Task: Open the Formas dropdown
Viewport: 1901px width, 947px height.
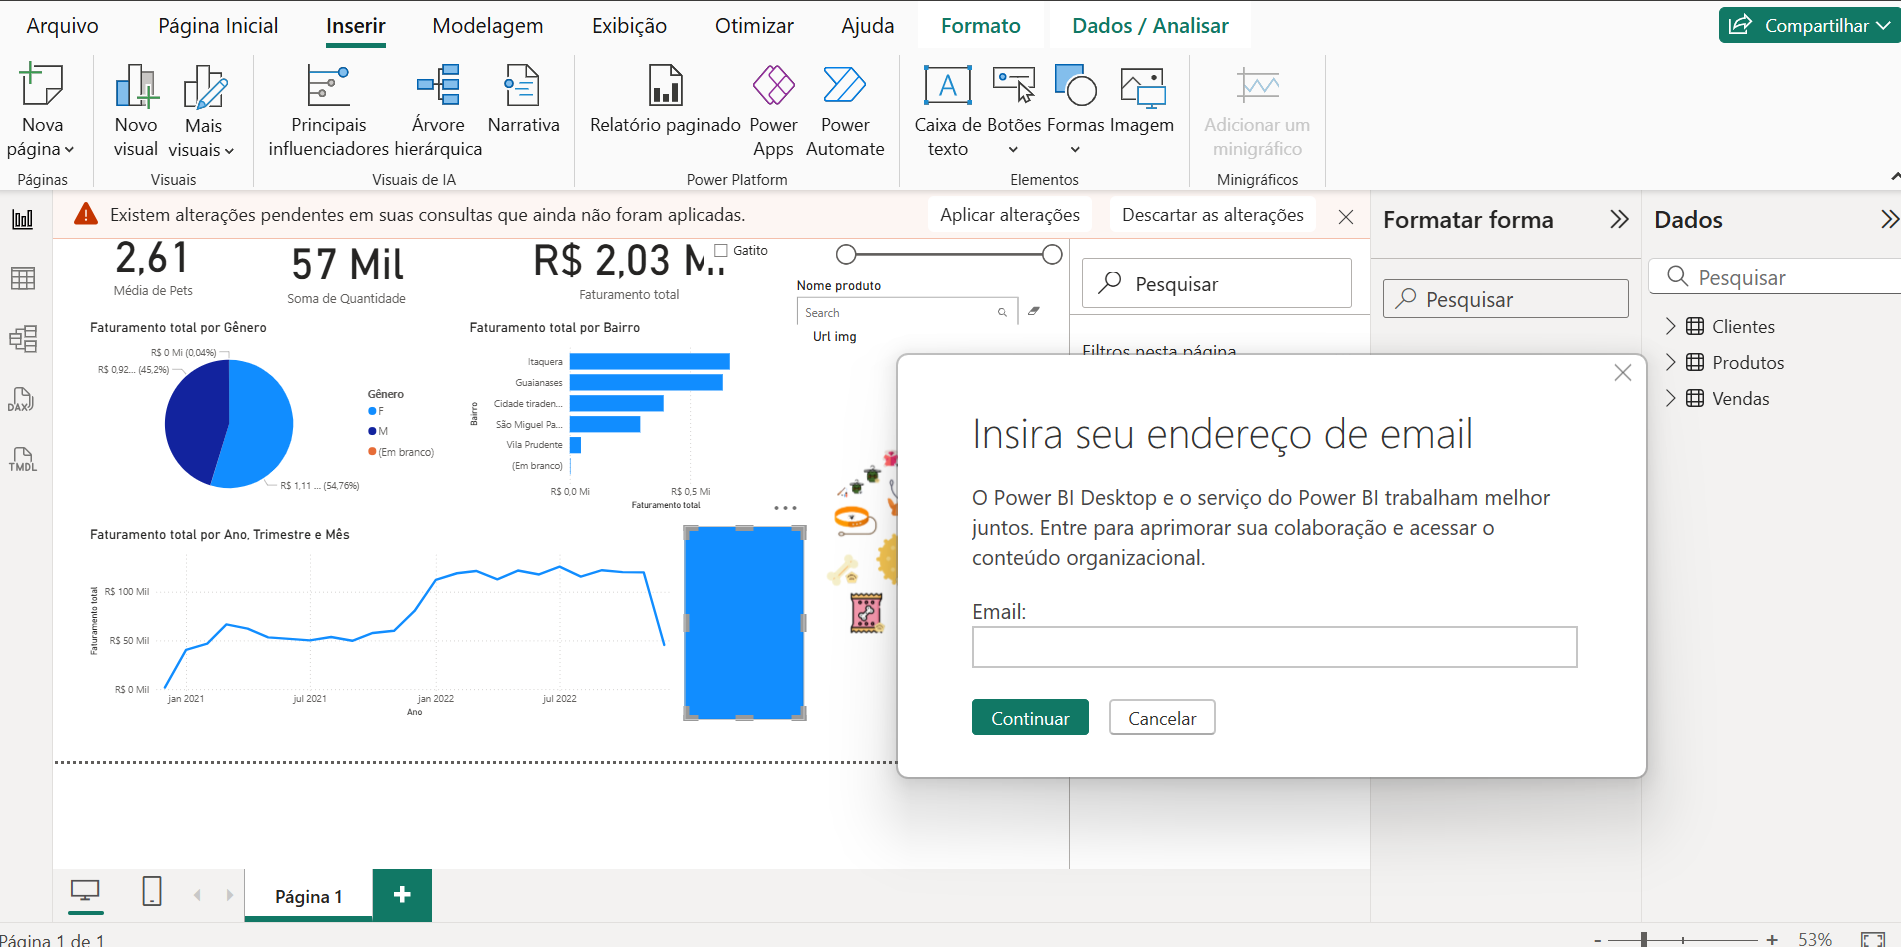Action: click(x=1075, y=148)
